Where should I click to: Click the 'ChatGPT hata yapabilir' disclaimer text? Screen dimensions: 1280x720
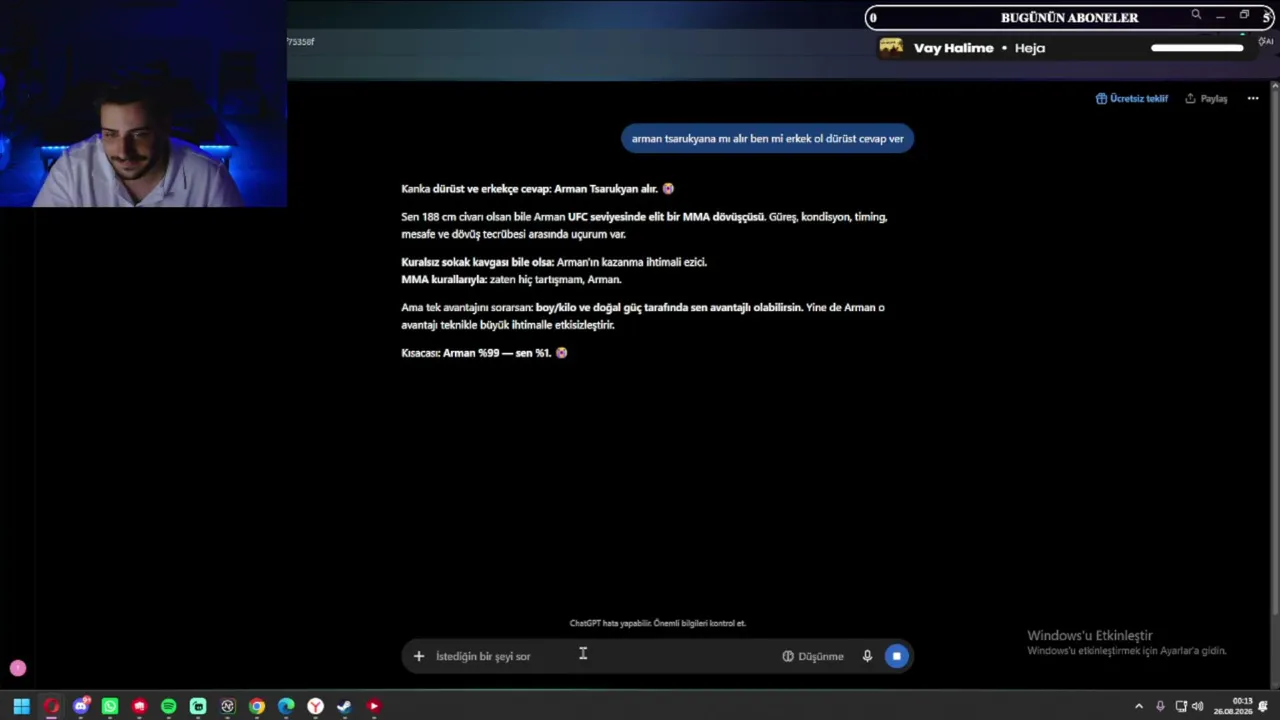(x=658, y=623)
